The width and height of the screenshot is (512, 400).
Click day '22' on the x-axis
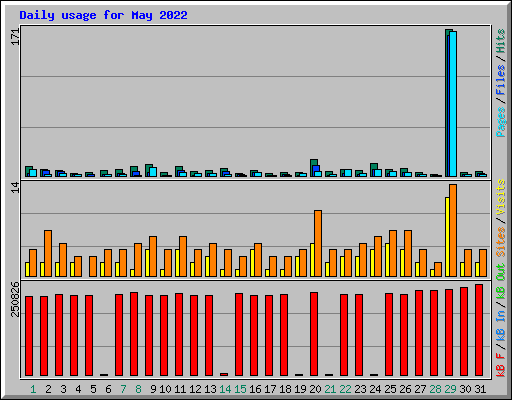[x=345, y=389]
